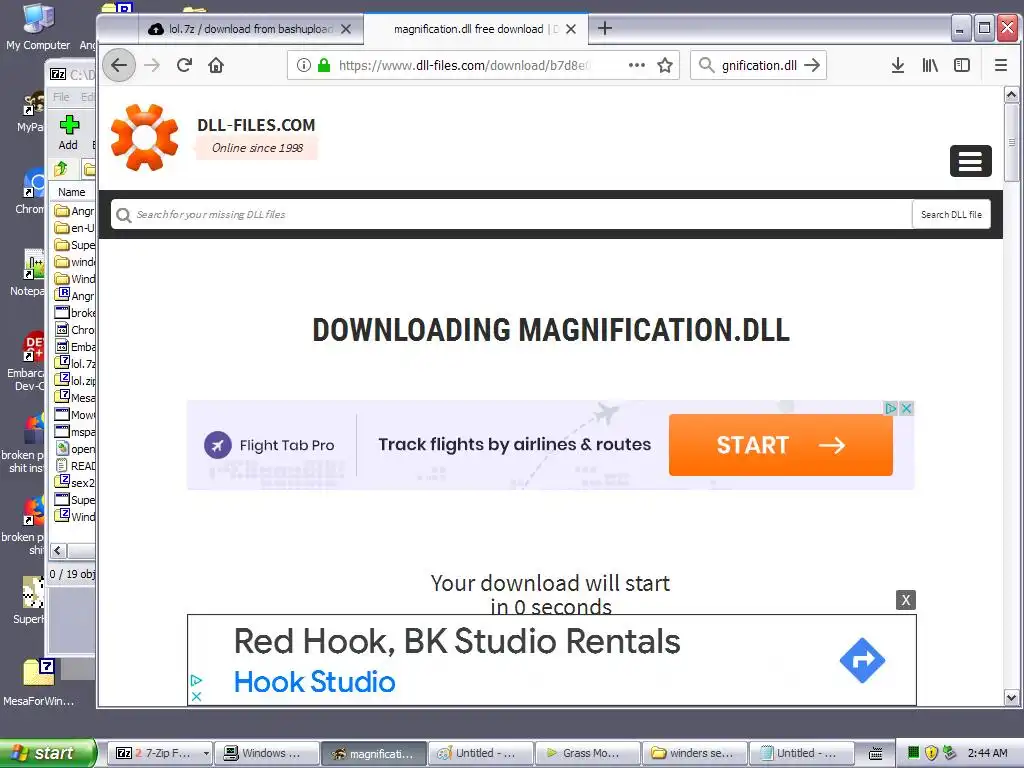Switch to Grass Mo taskbar item
The height and width of the screenshot is (768, 1024).
point(588,753)
